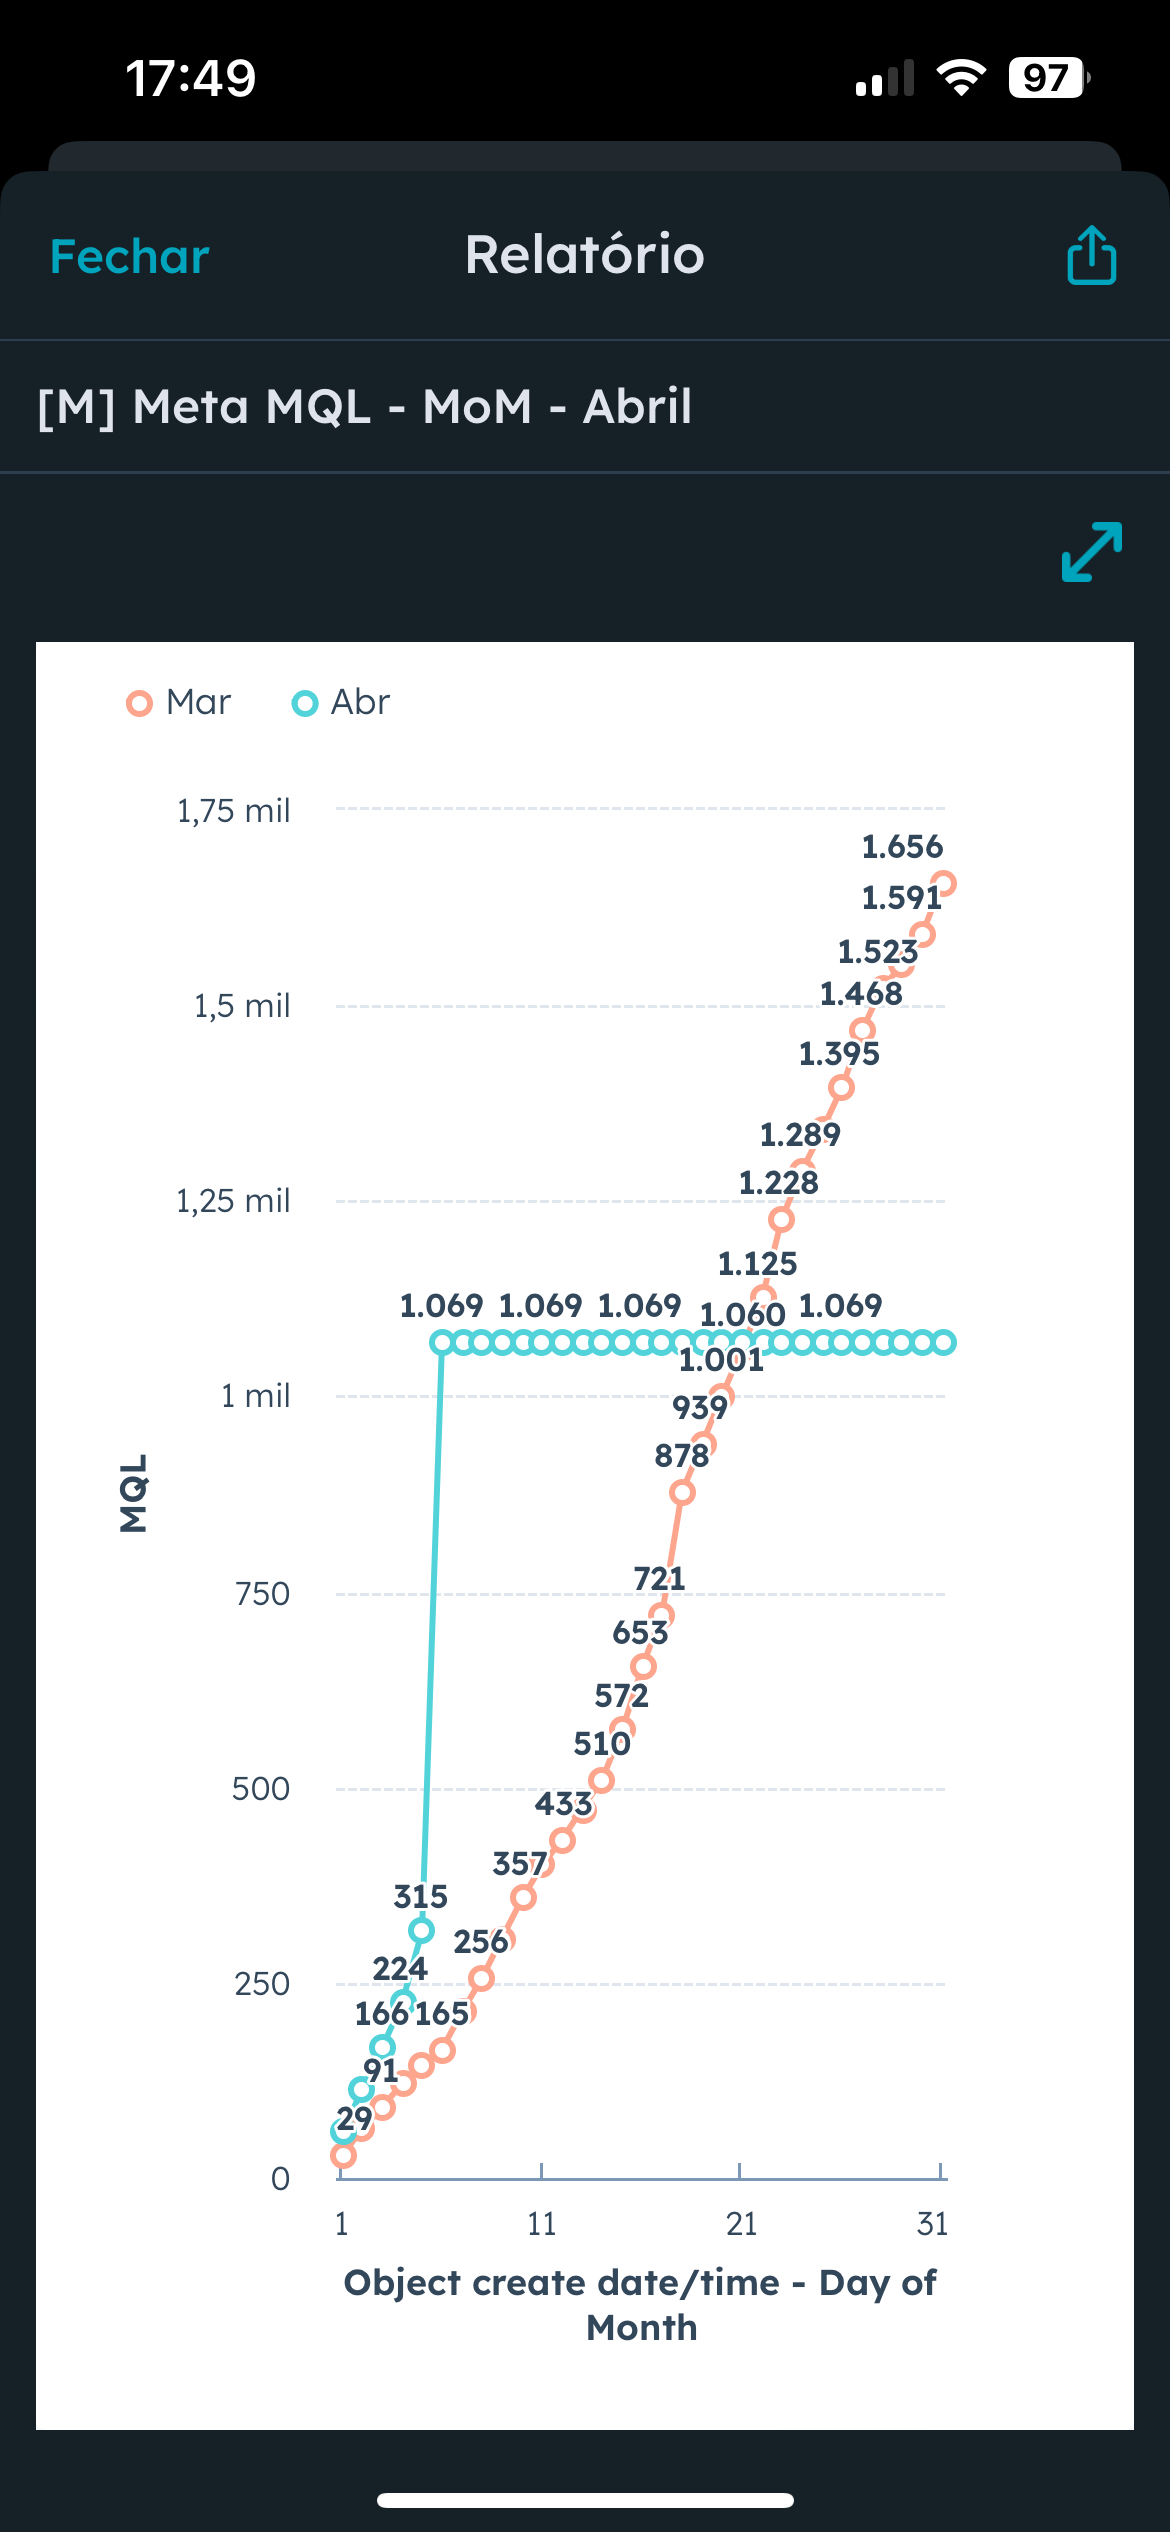The width and height of the screenshot is (1170, 2532).
Task: Tap the 17:49 clock in status bar
Action: click(191, 78)
